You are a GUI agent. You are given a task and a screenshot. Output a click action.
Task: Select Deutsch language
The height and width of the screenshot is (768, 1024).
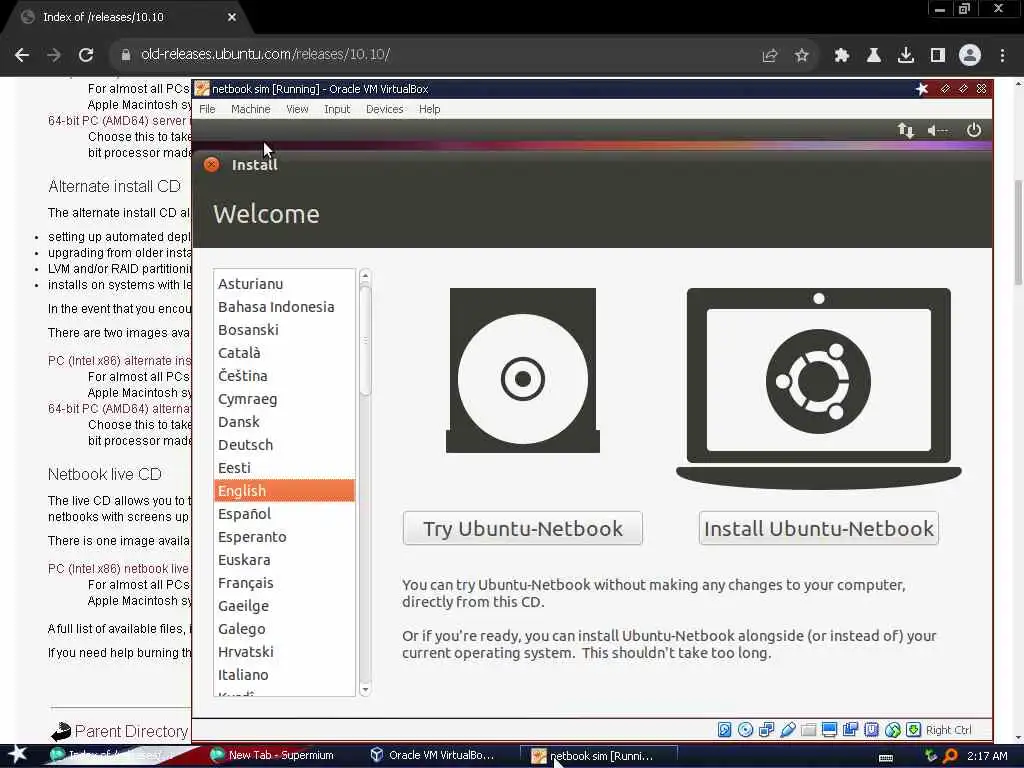[x=284, y=445]
